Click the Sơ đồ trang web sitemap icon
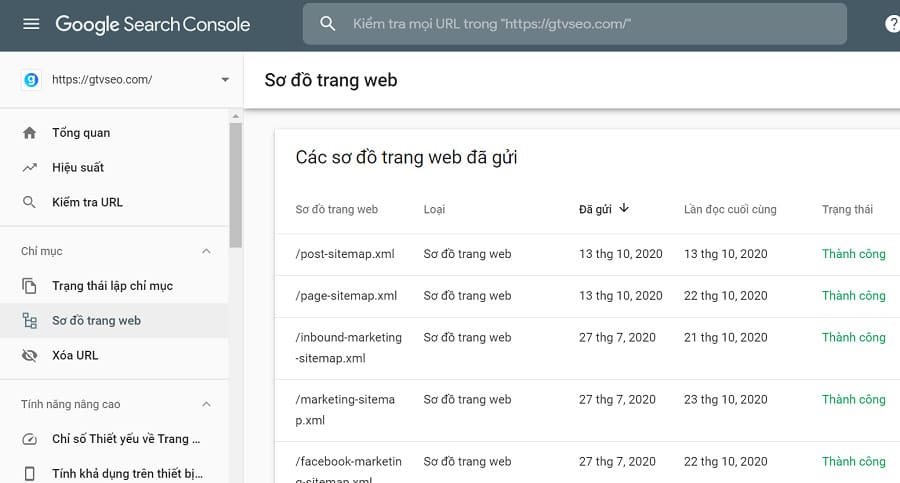This screenshot has width=900, height=483. 29,320
